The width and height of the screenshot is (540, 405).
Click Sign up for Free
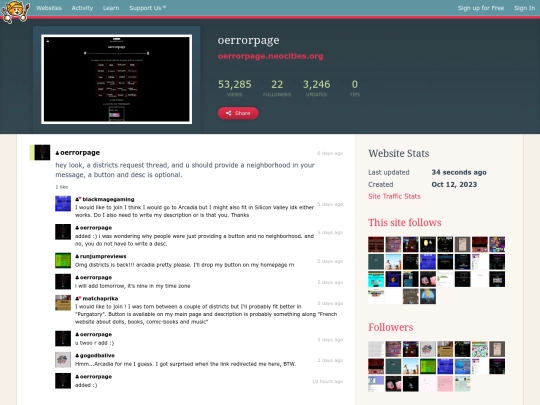481,8
